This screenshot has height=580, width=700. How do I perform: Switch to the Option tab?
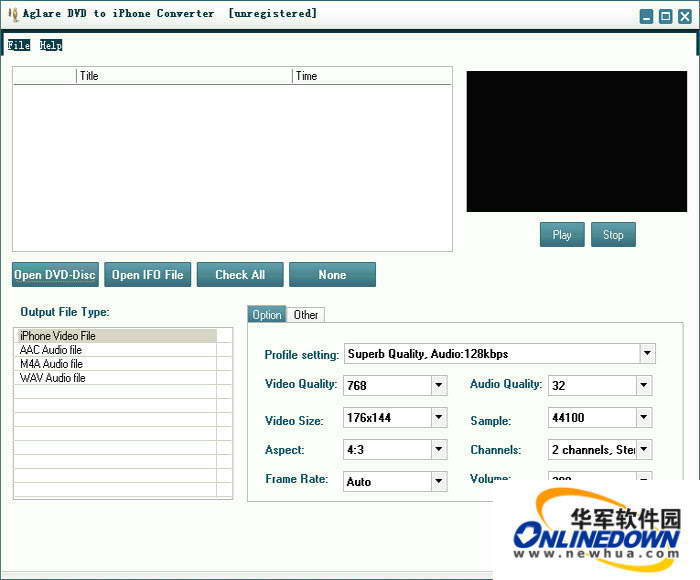point(267,315)
